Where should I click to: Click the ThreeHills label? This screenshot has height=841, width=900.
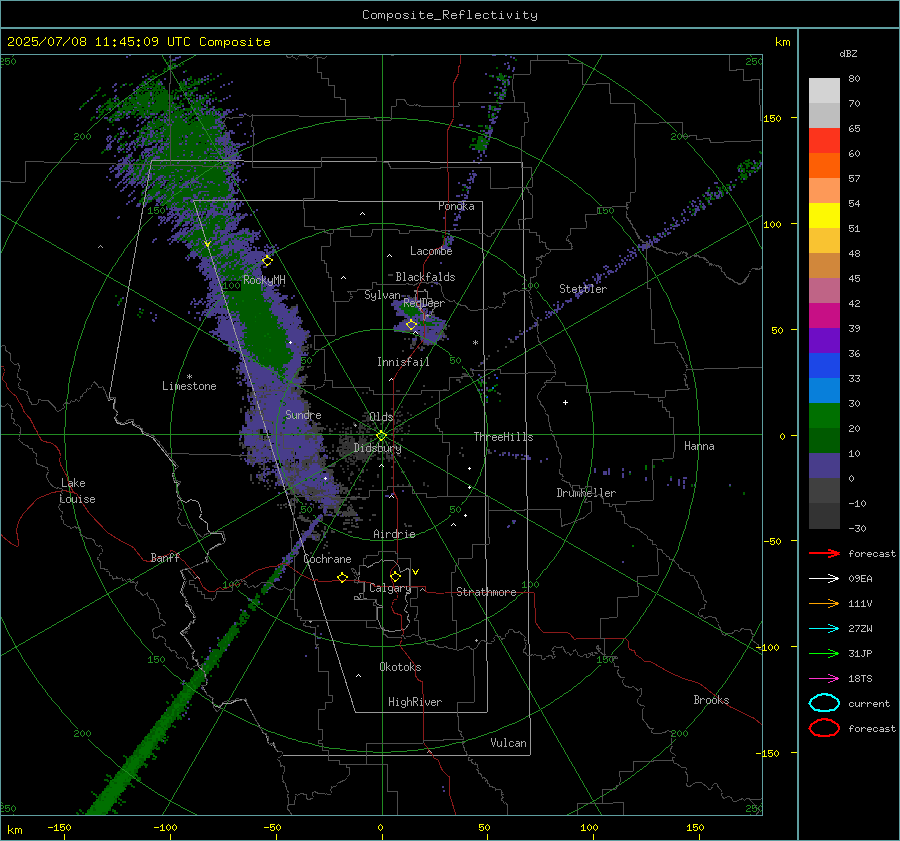coord(503,437)
